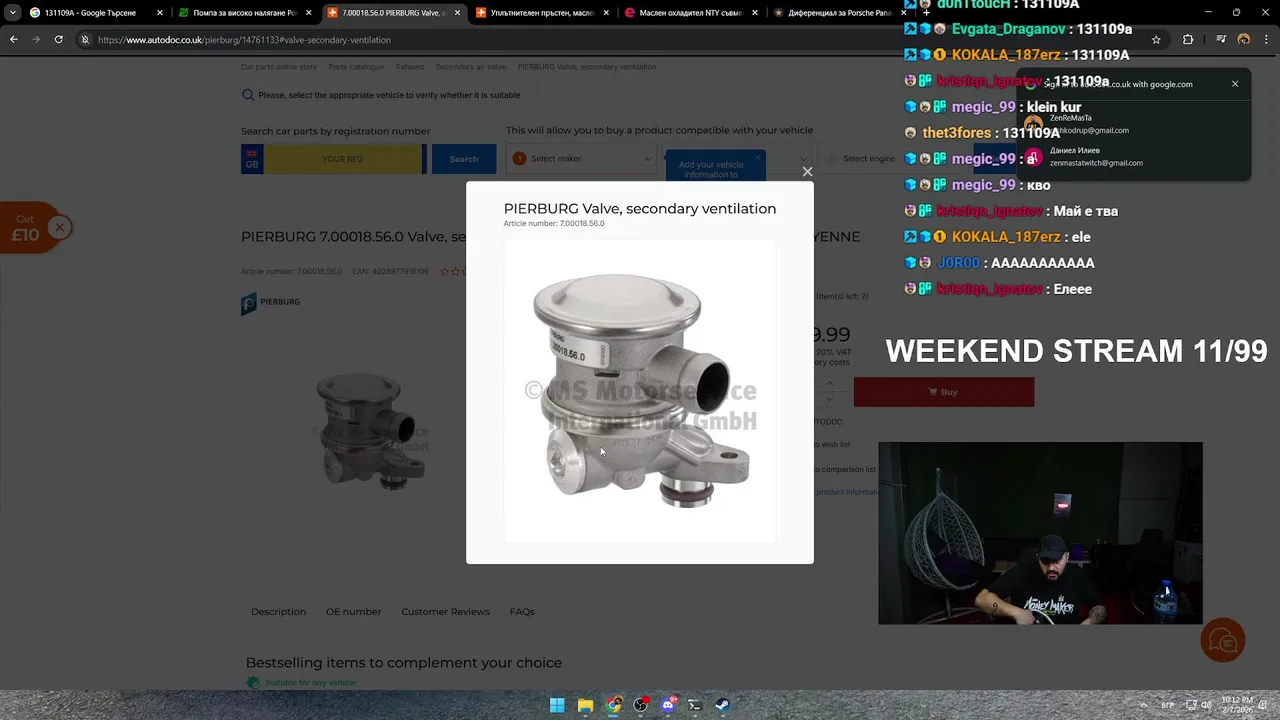Screen dimensions: 1280x720
Task: Open the Description tab
Action: tap(278, 611)
